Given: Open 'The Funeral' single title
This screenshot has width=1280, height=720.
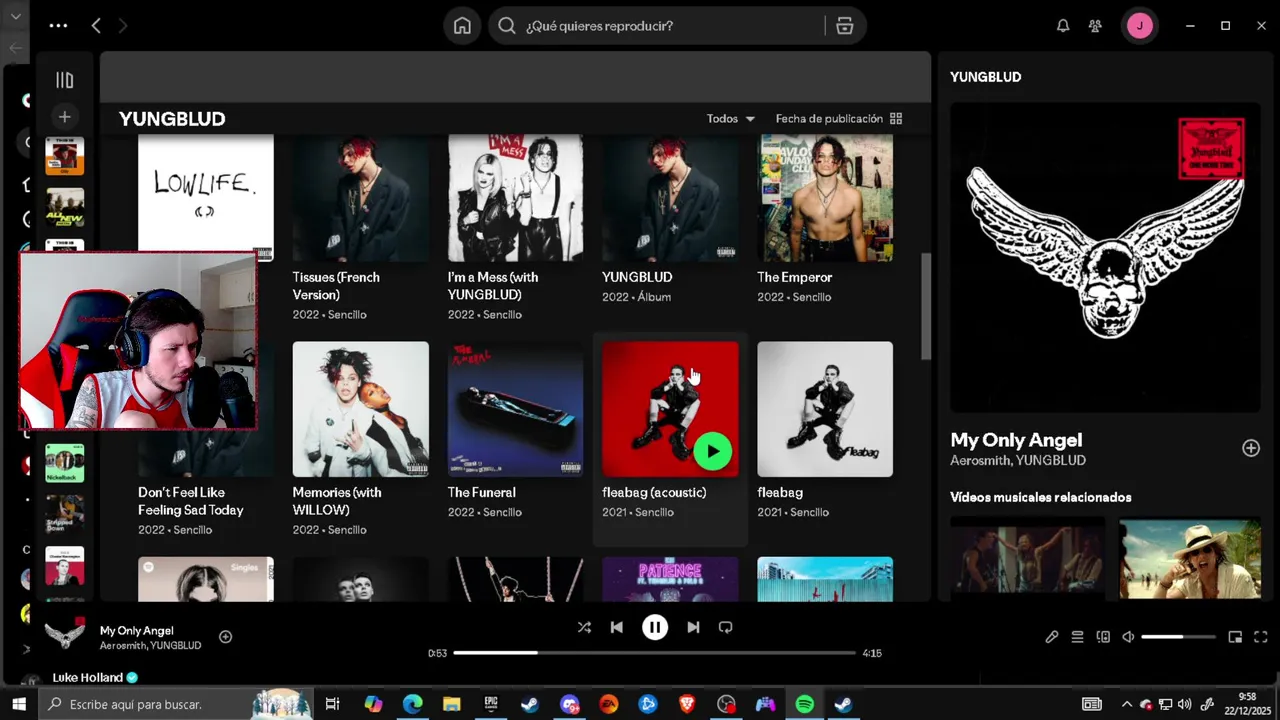Looking at the screenshot, I should pos(482,492).
